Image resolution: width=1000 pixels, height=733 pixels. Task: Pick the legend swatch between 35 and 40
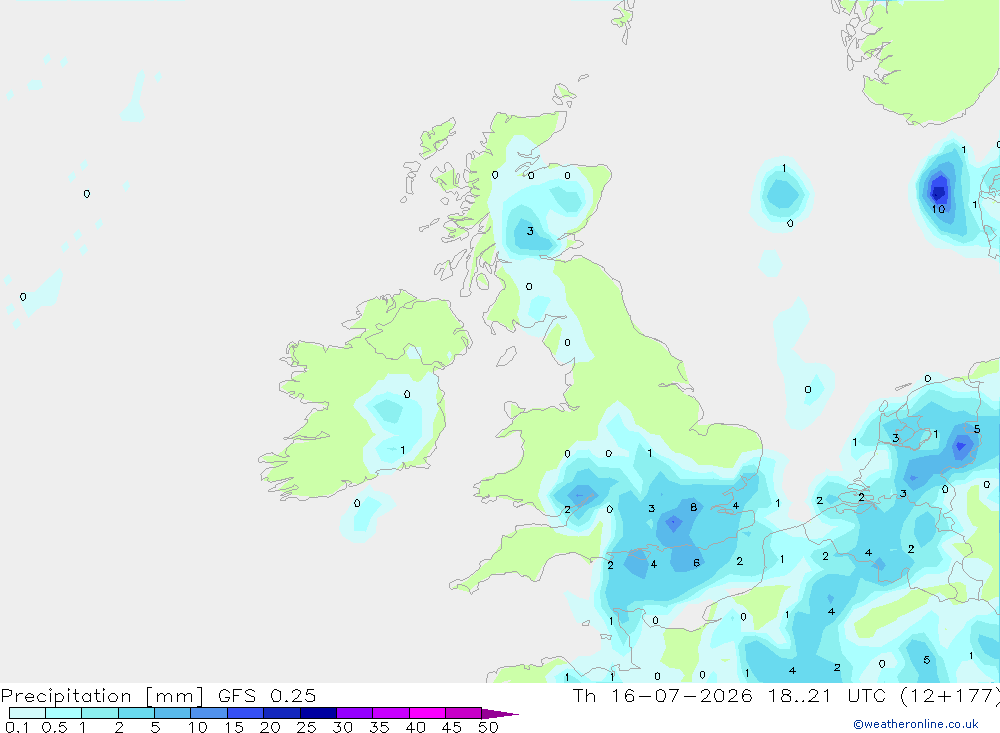tap(391, 713)
